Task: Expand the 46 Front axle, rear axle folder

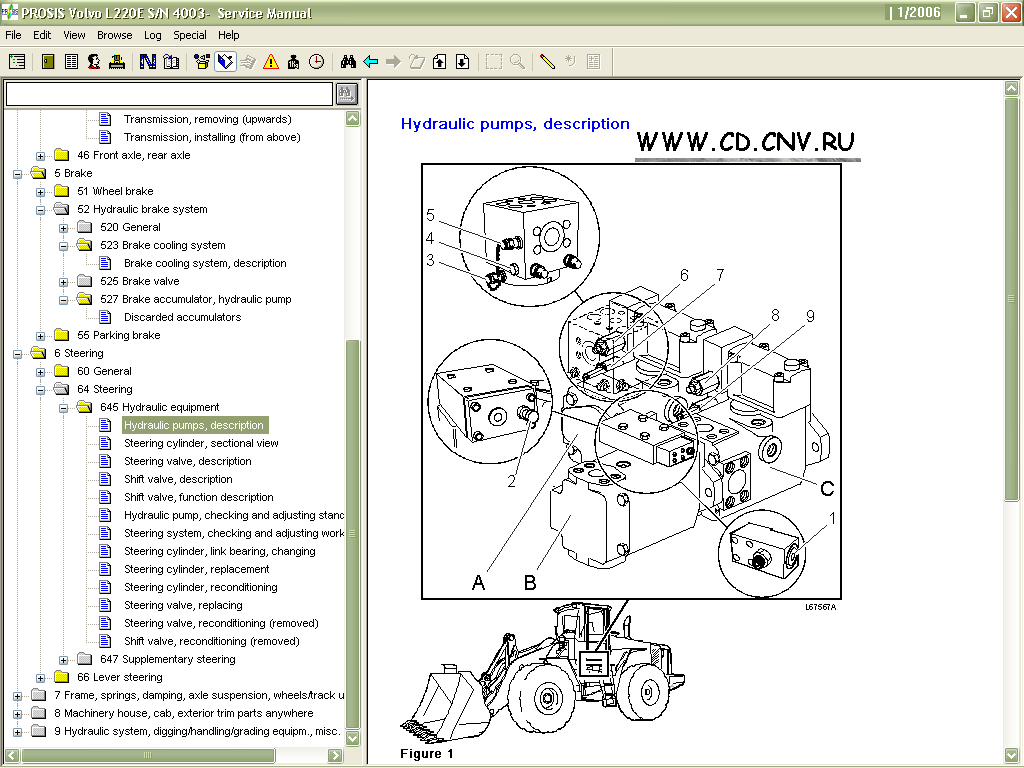Action: (40, 156)
